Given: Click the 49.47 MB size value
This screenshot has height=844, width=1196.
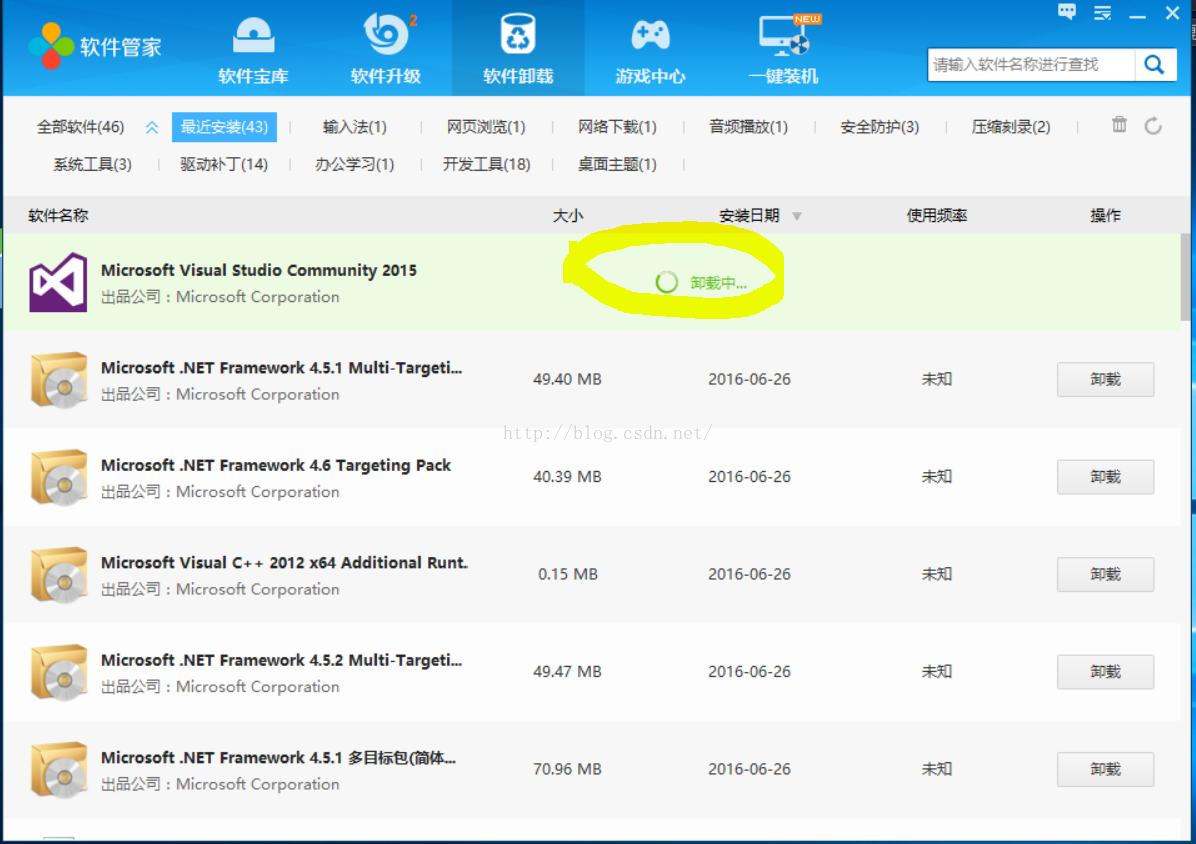Looking at the screenshot, I should pyautogui.click(x=567, y=672).
